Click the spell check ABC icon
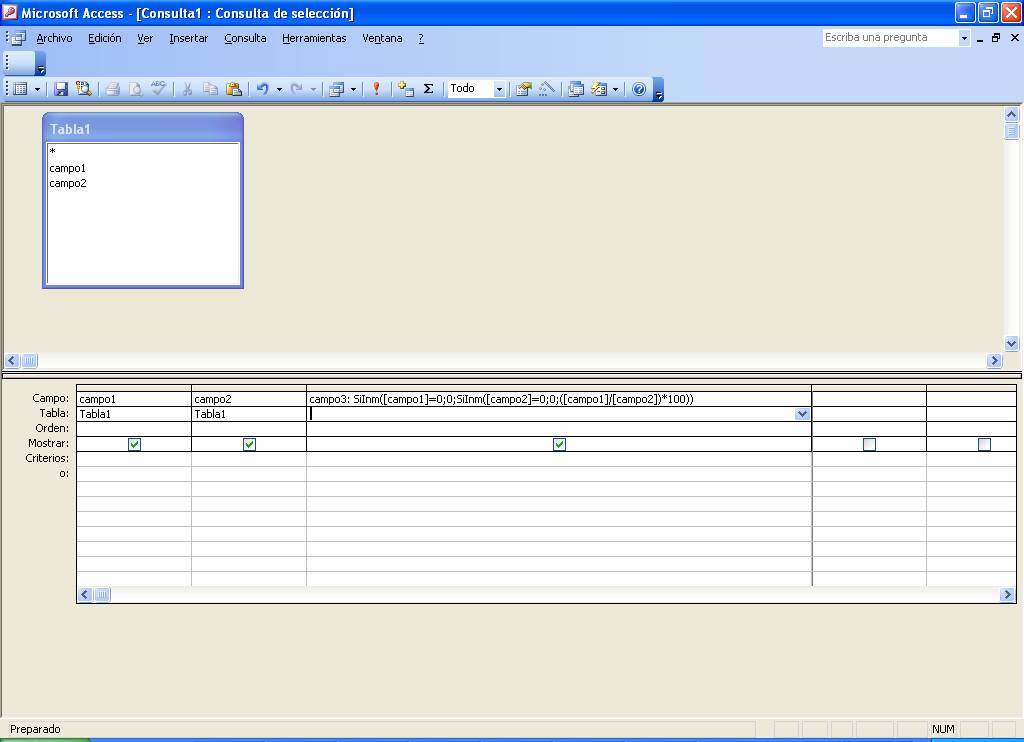The image size is (1024, 742). coord(158,89)
